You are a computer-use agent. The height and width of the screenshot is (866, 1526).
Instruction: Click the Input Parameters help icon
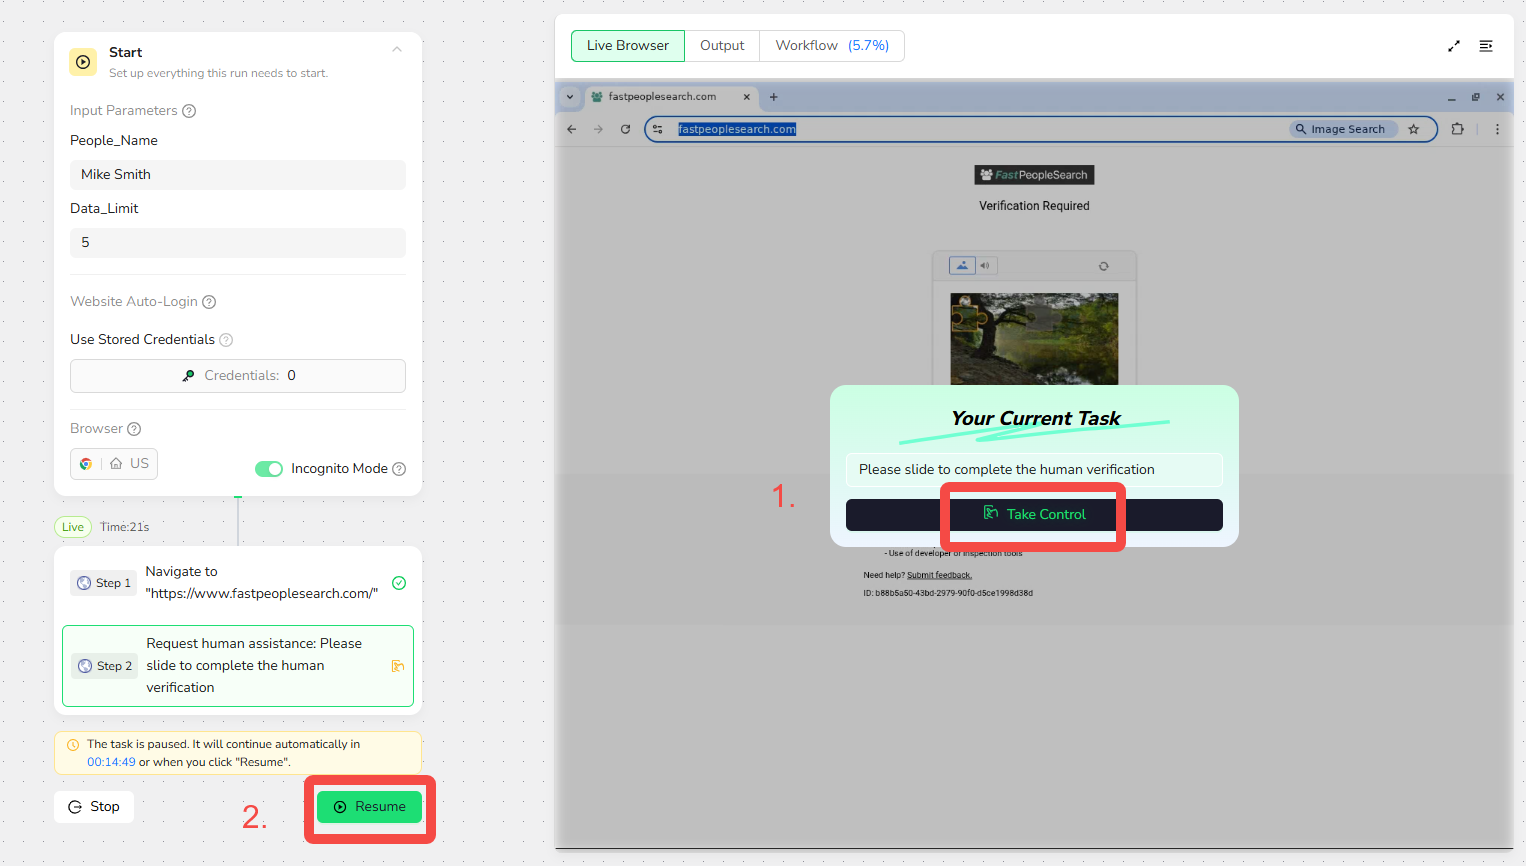coord(189,111)
